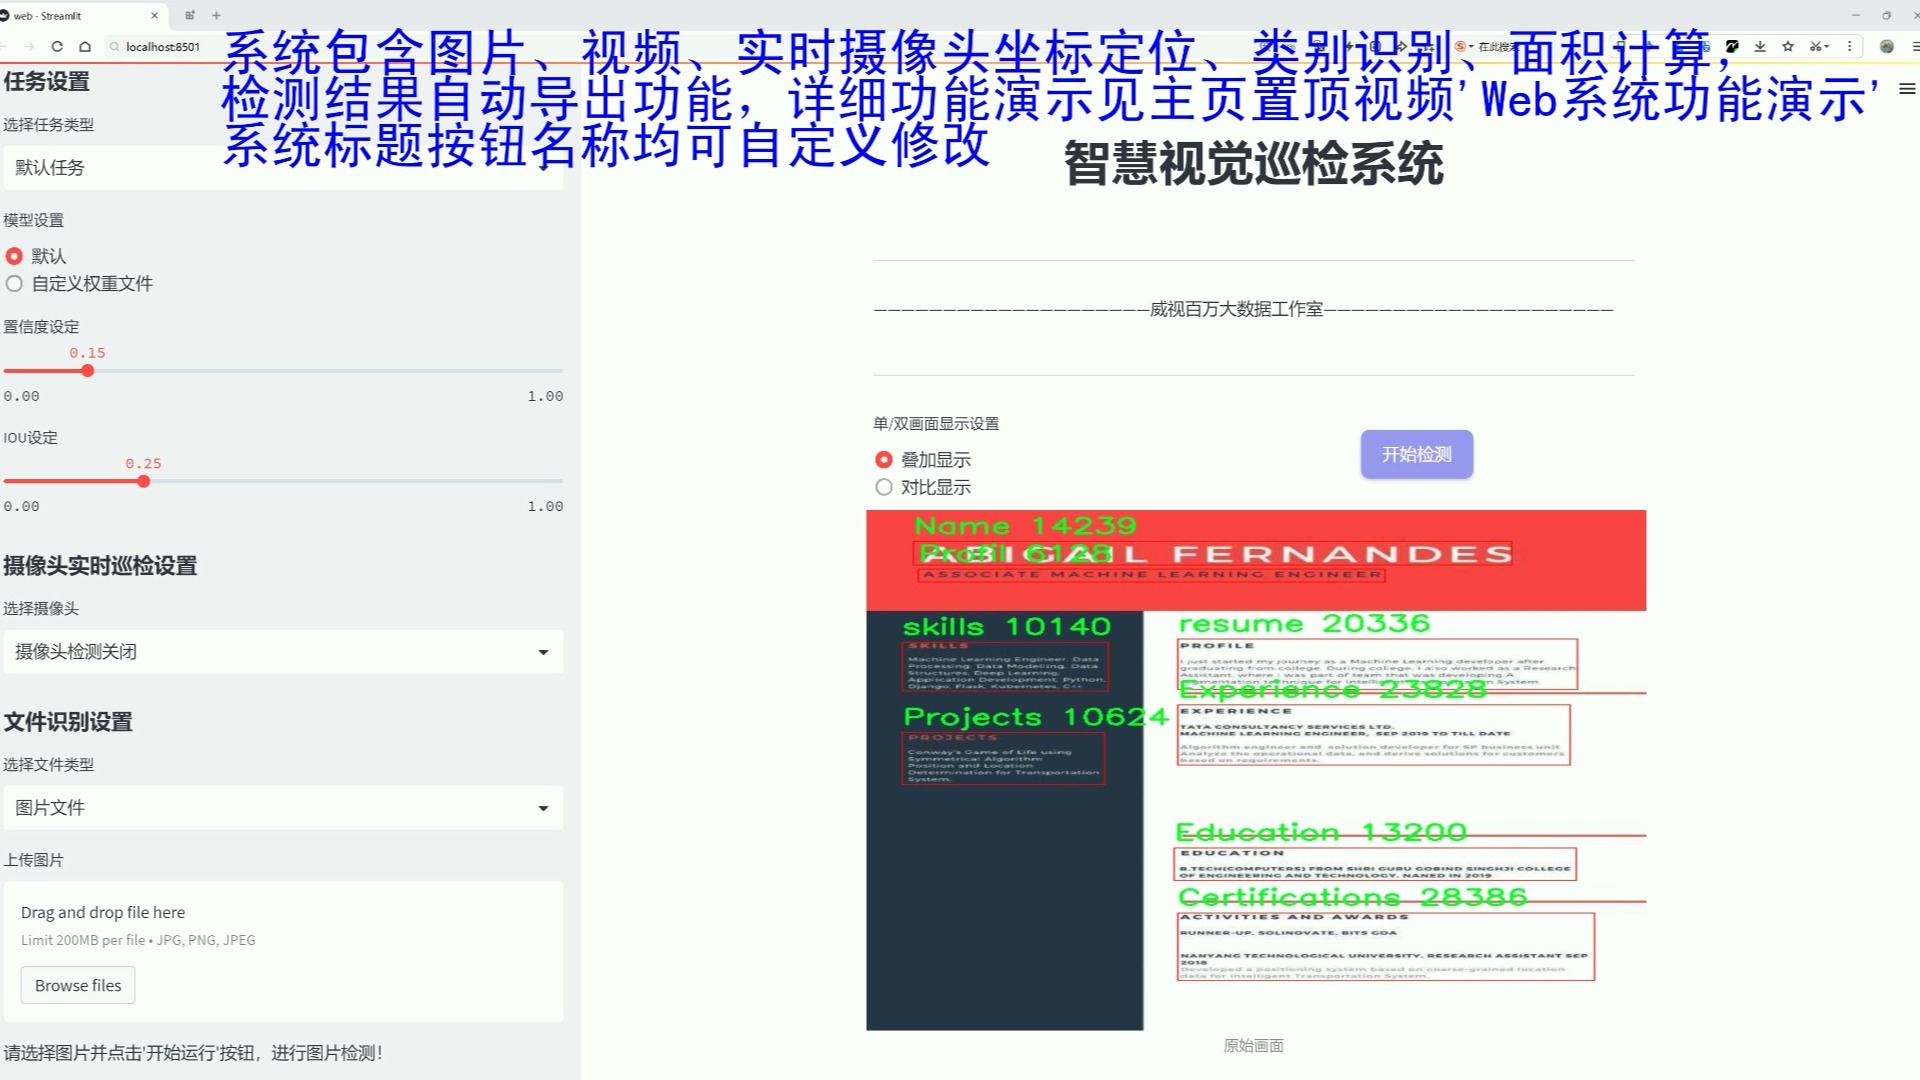Open the 默认任务 task type selector
Image resolution: width=1920 pixels, height=1080 pixels.
[283, 168]
